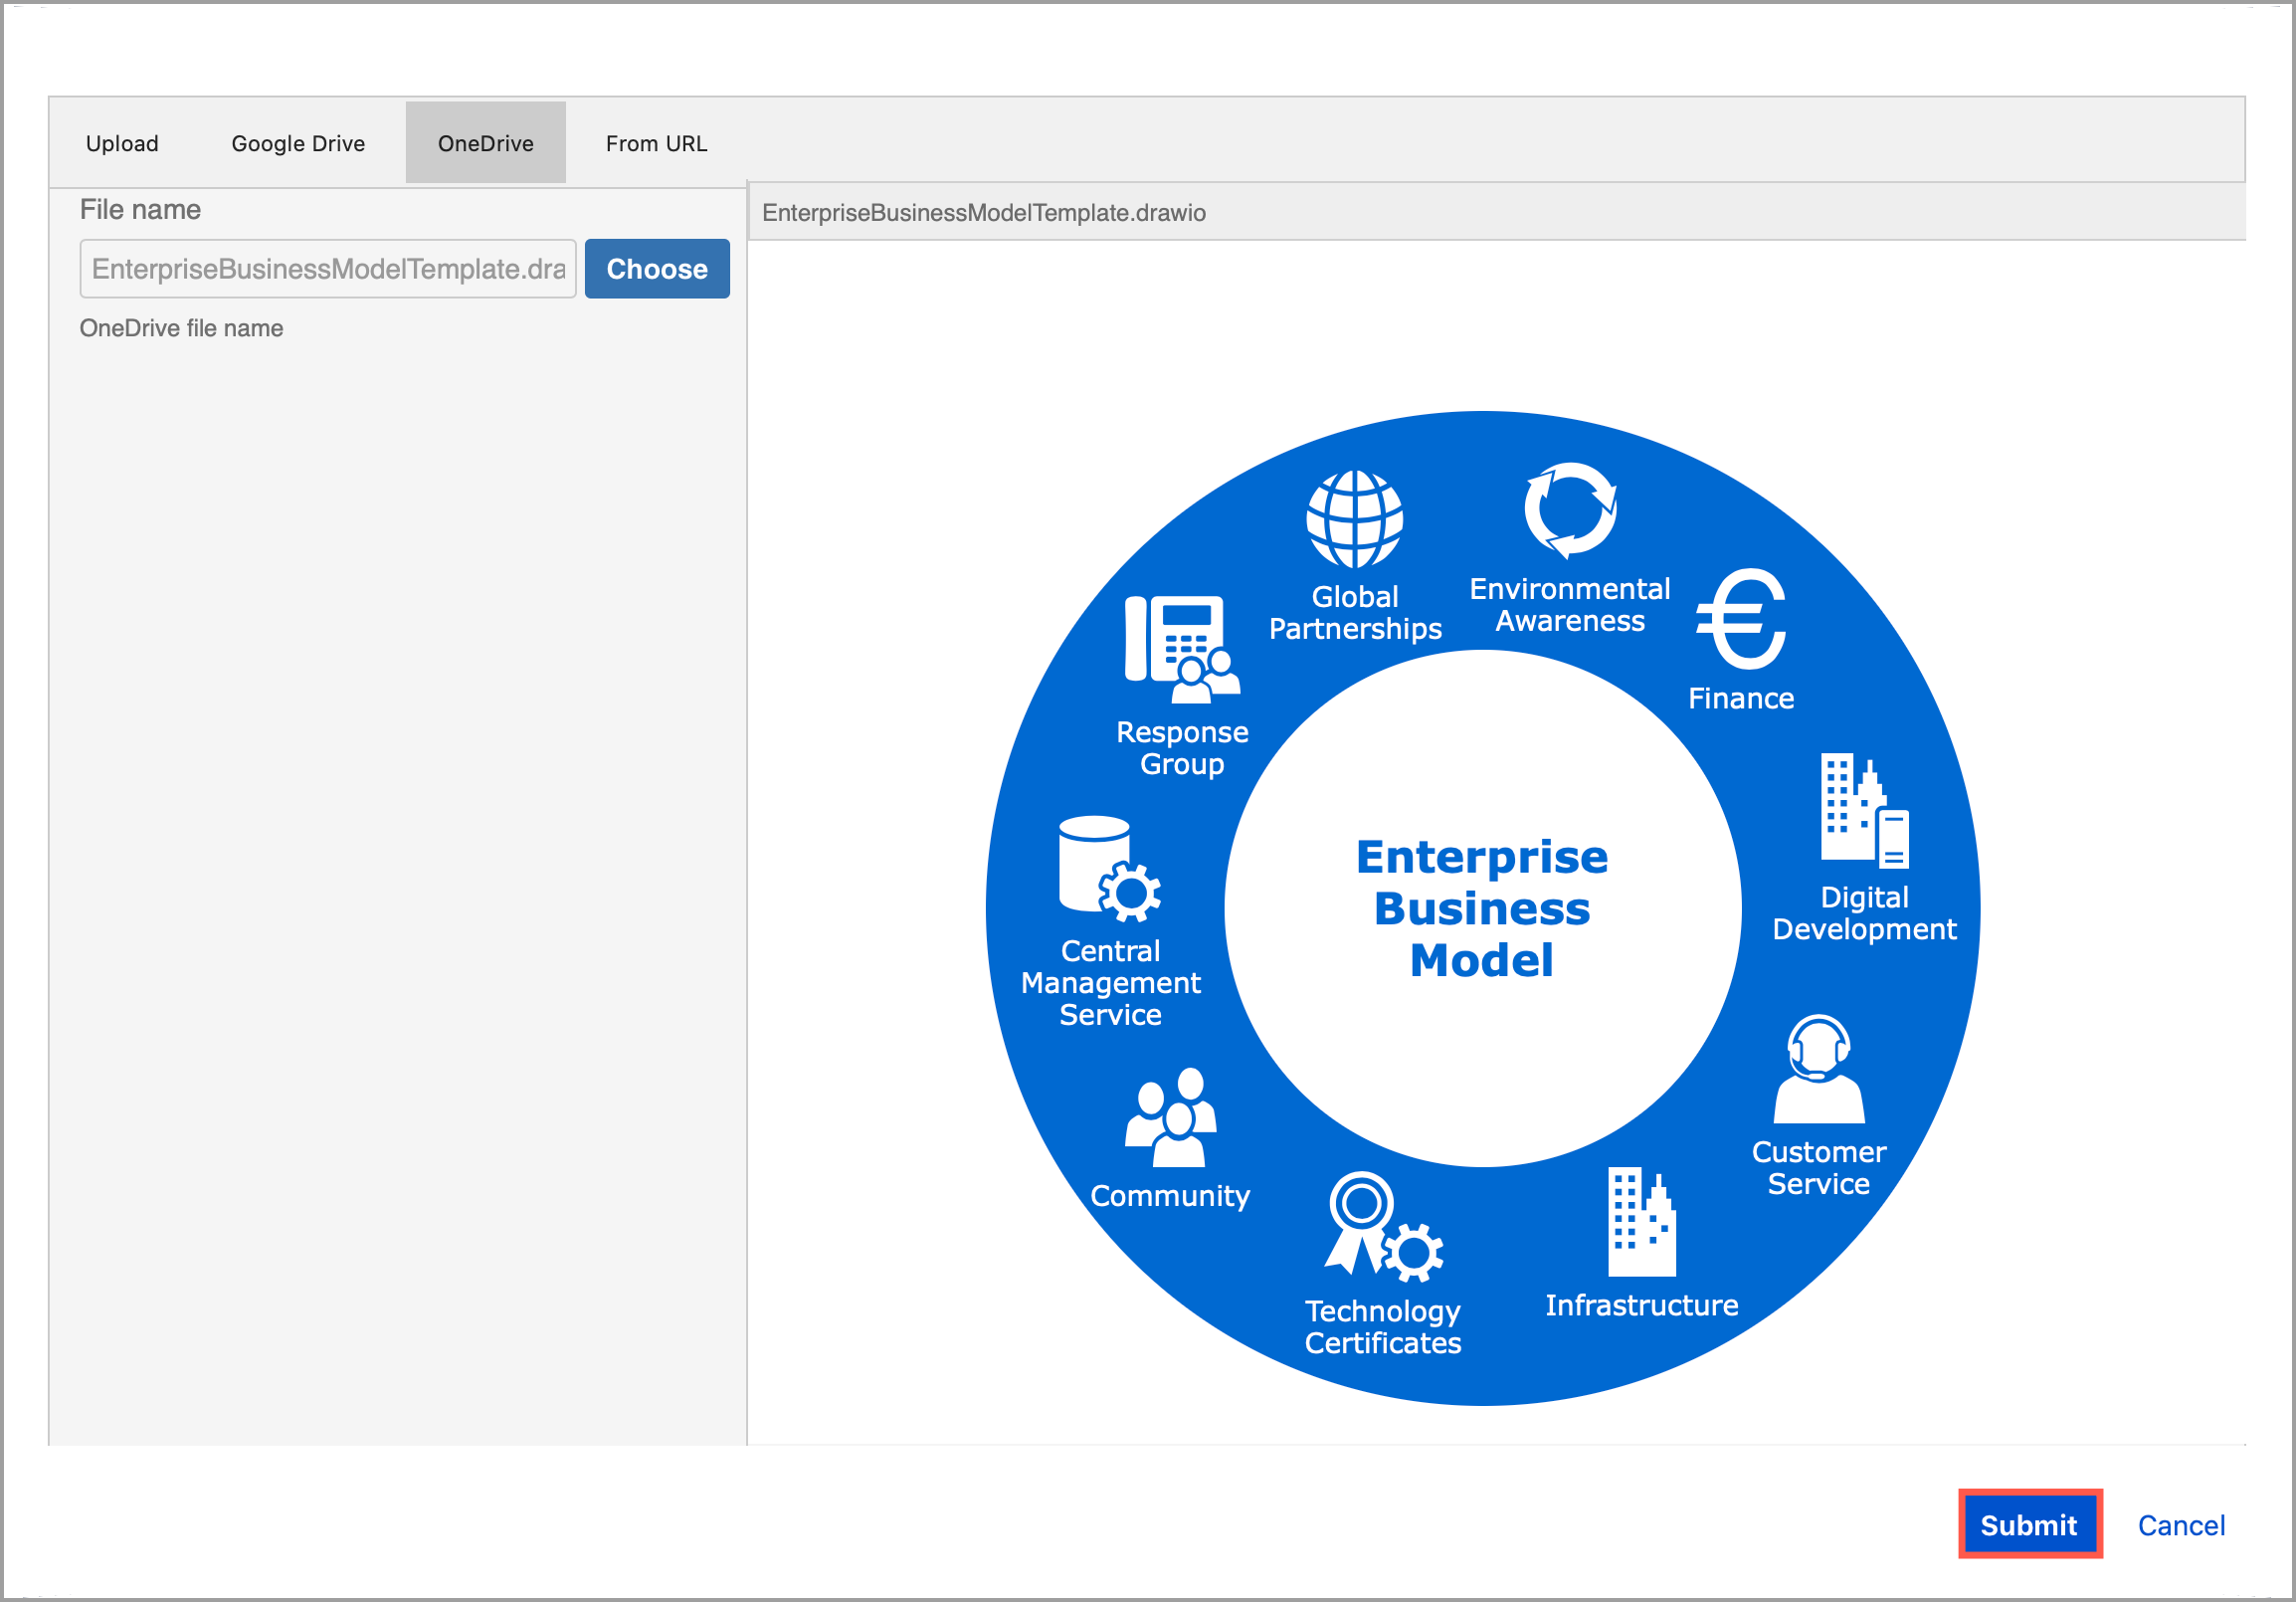2296x1602 pixels.
Task: Click the EnterpriseBusinessModelTemplate.drawio preview header
Action: [984, 212]
